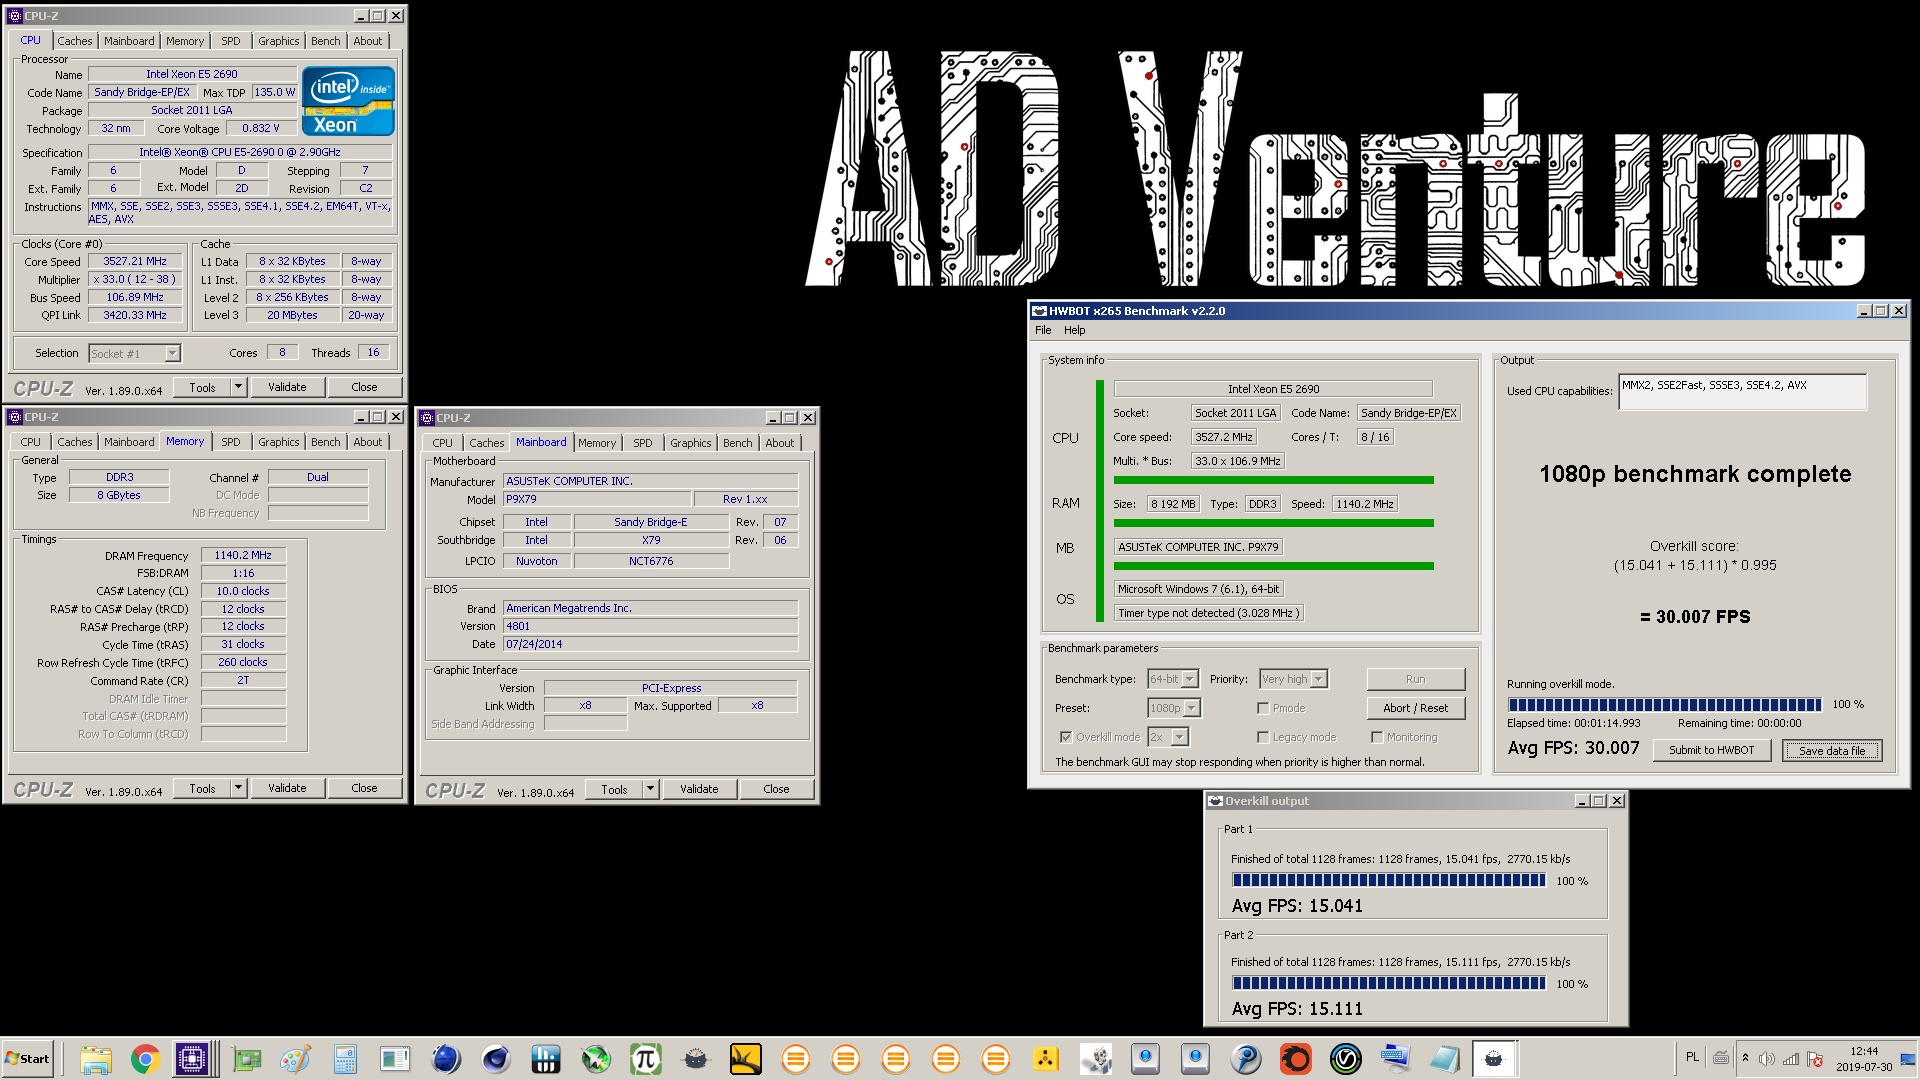Screen dimensions: 1920x1080
Task: Click the Part 2 progress bar
Action: click(1389, 984)
